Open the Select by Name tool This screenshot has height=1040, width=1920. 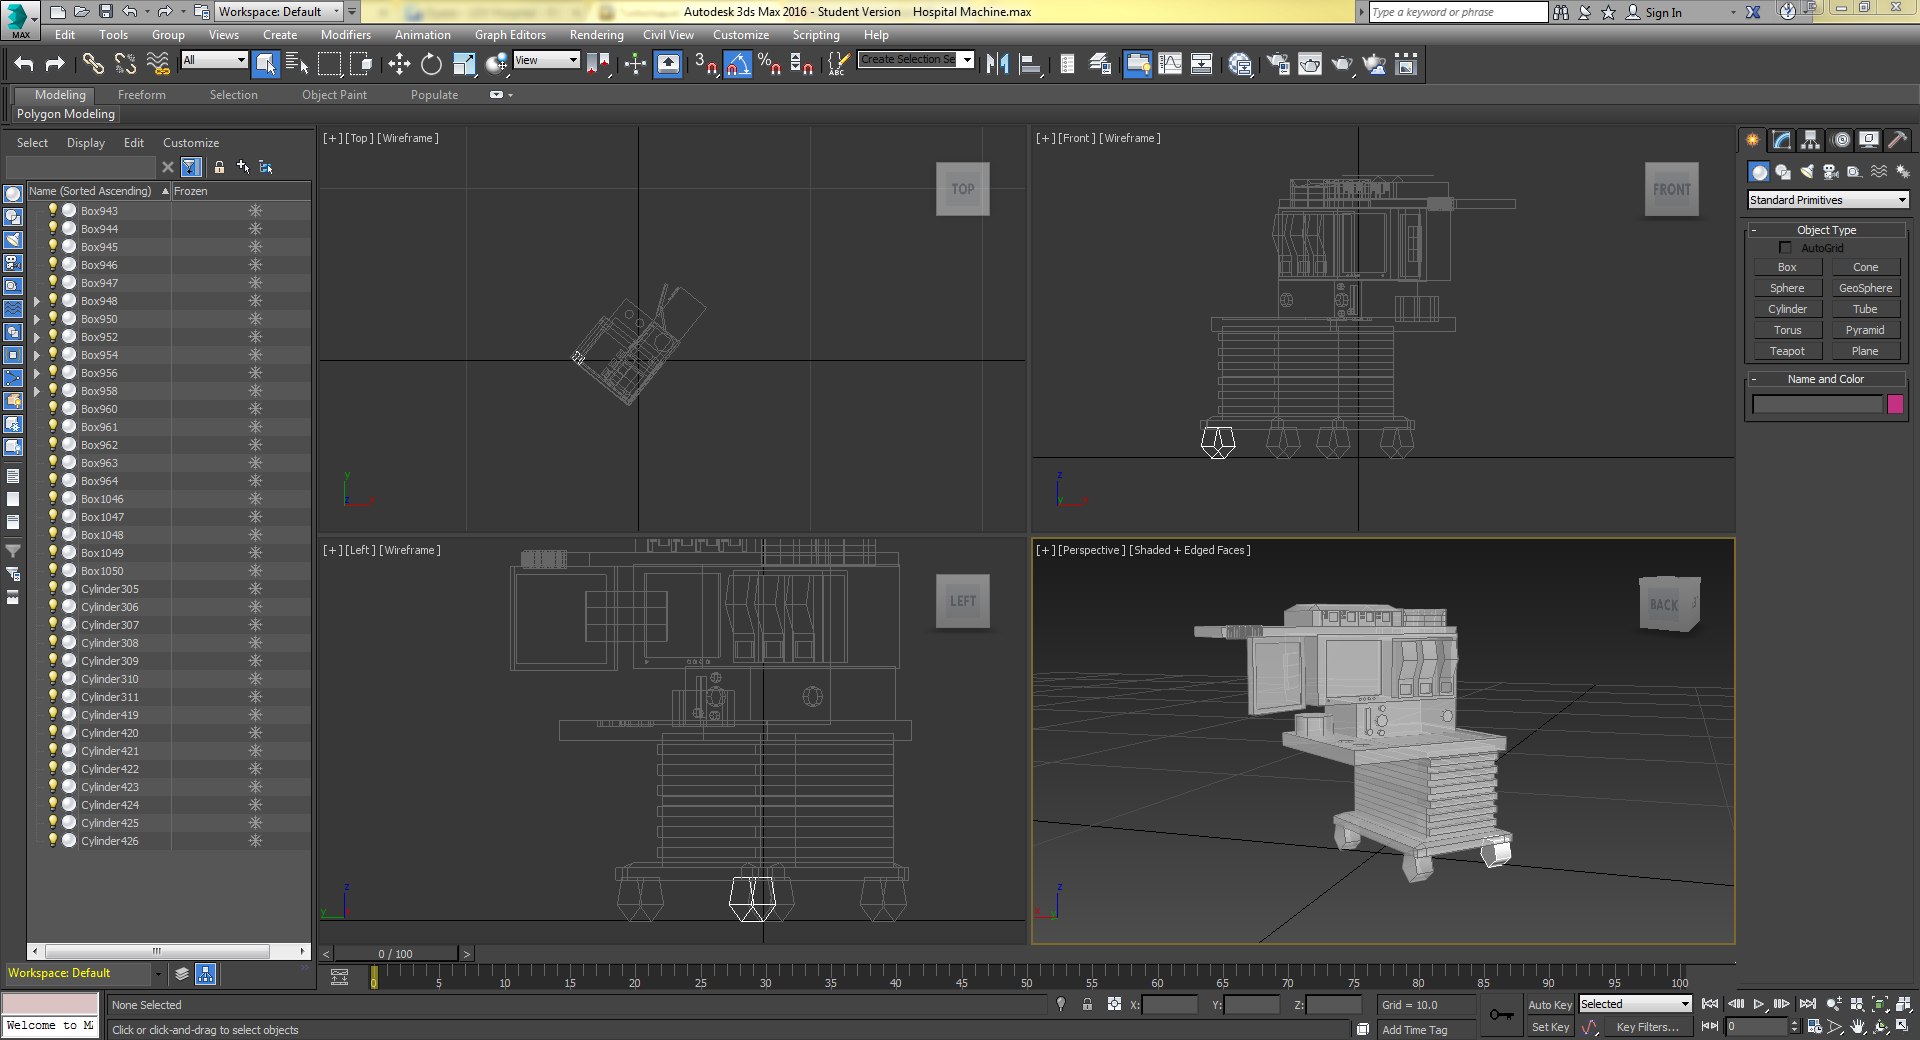297,64
